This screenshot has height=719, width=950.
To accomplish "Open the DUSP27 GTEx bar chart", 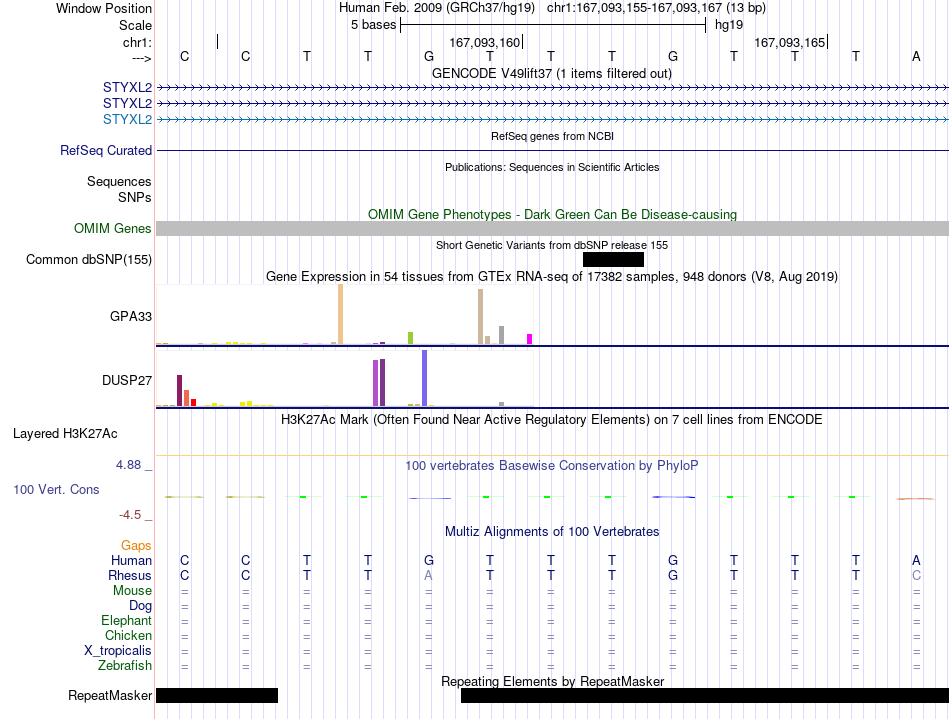I will coord(345,379).
